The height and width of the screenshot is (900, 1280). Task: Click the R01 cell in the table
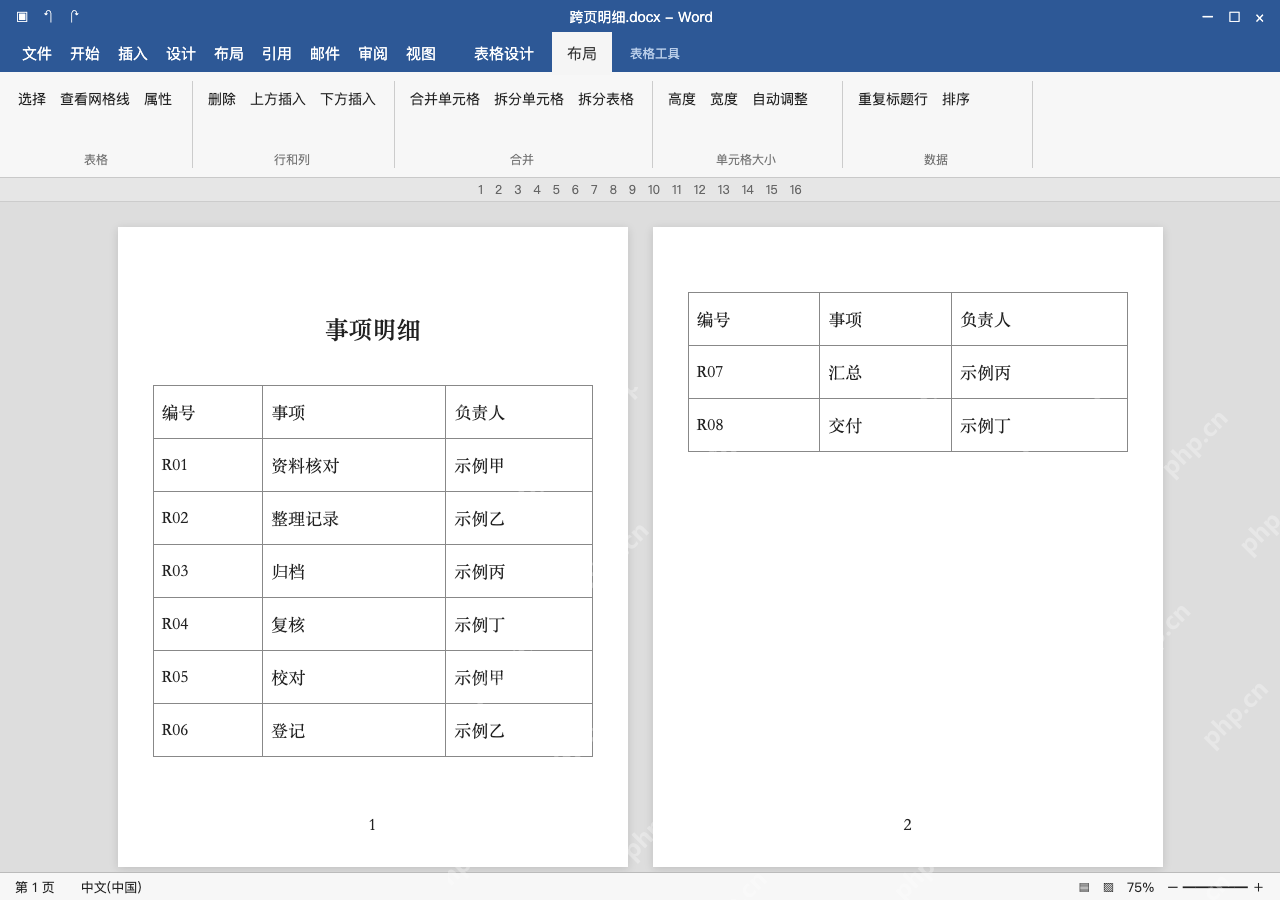[x=208, y=465]
